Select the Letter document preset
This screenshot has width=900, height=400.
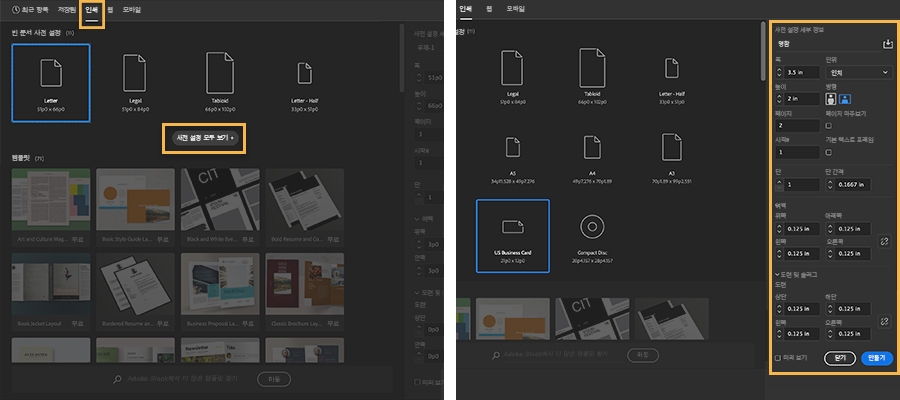(51, 83)
